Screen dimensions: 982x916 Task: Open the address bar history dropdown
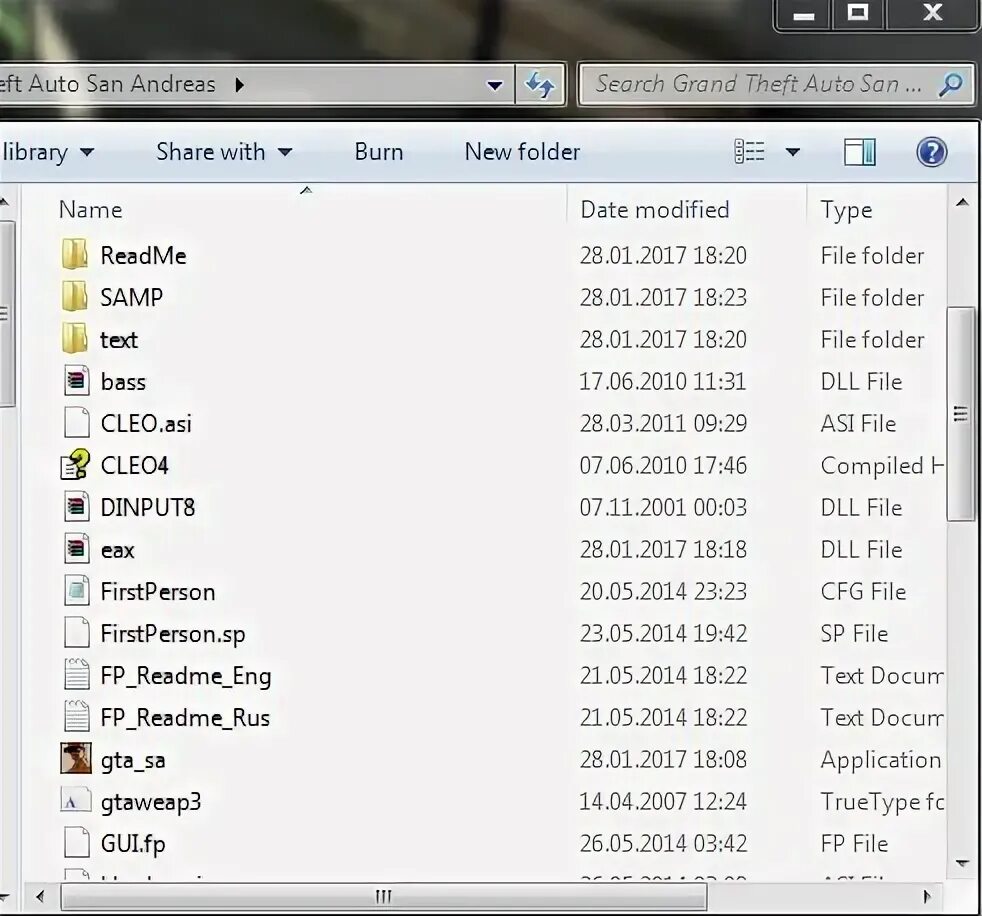click(495, 85)
